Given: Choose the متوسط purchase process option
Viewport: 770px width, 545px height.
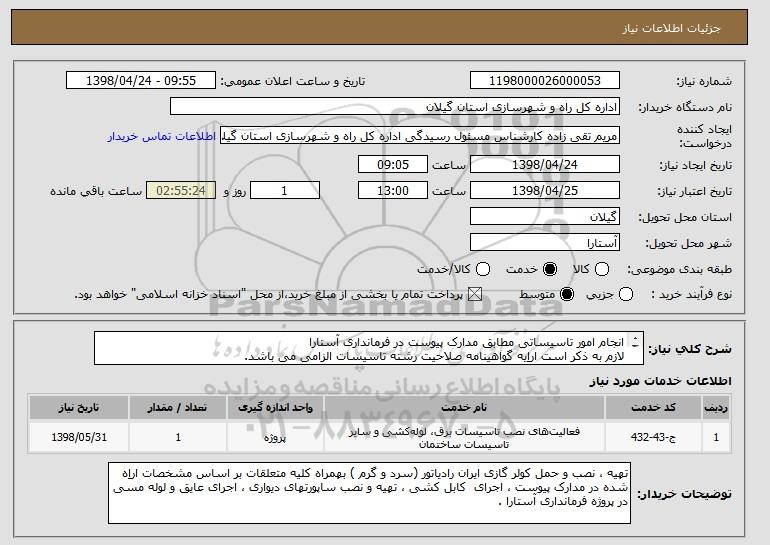Looking at the screenshot, I should pos(567,295).
